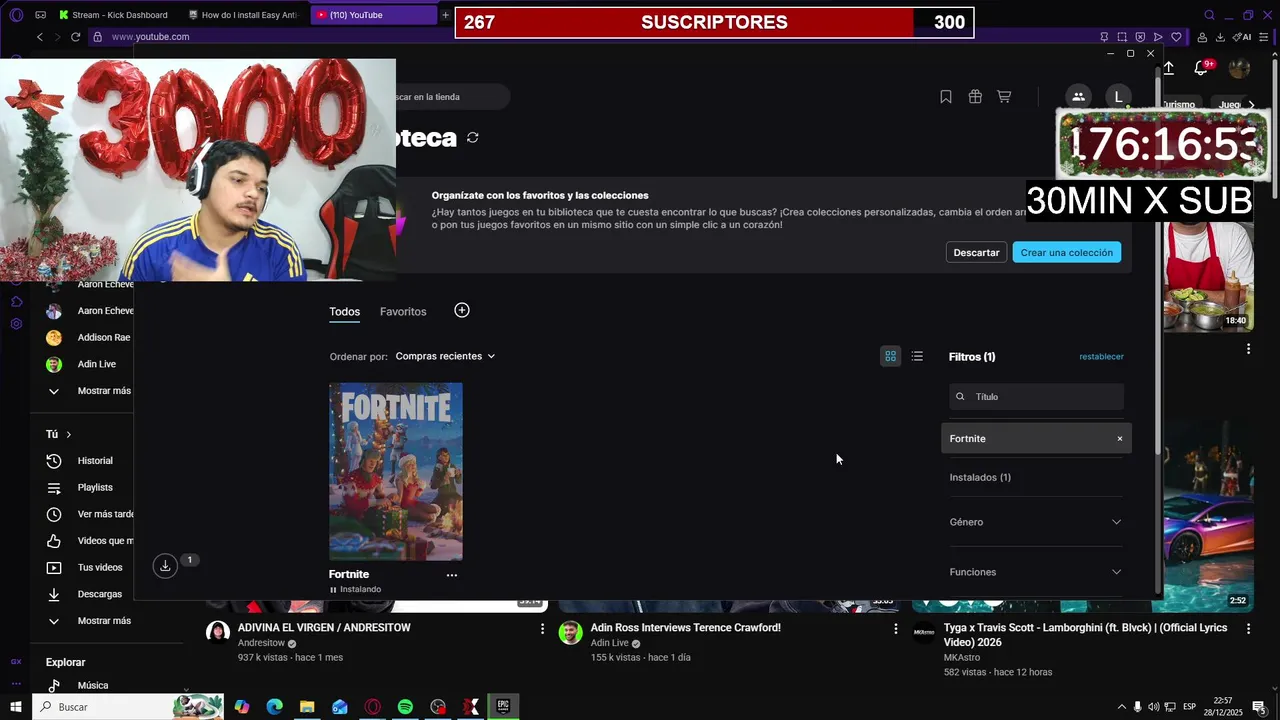Refresh the library with the sync icon
Image resolution: width=1280 pixels, height=720 pixels.
pos(473,138)
